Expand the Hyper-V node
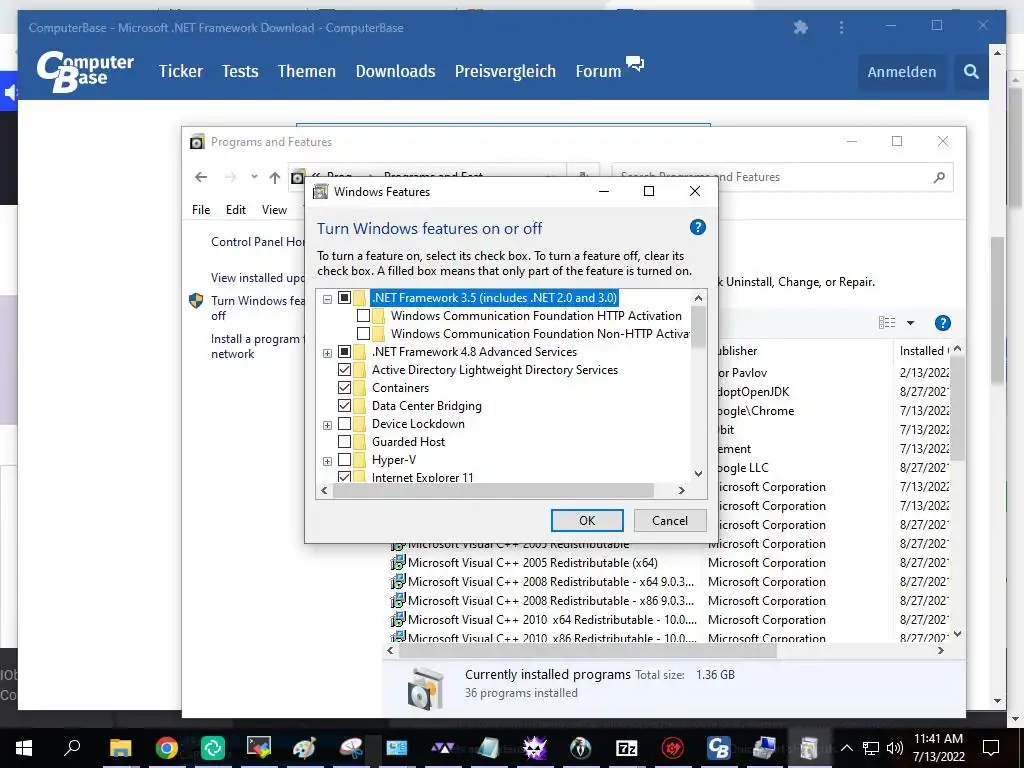Image resolution: width=1024 pixels, height=768 pixels. pyautogui.click(x=327, y=461)
